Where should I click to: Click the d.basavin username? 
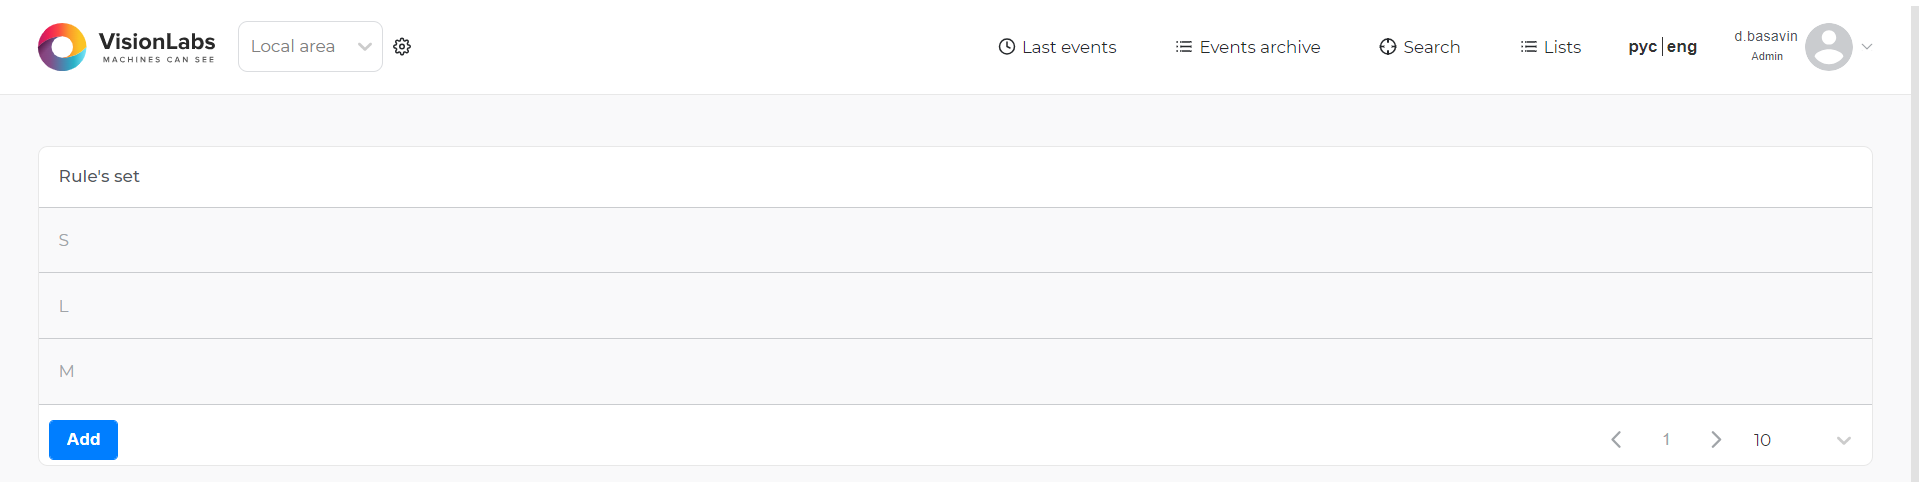click(1766, 36)
